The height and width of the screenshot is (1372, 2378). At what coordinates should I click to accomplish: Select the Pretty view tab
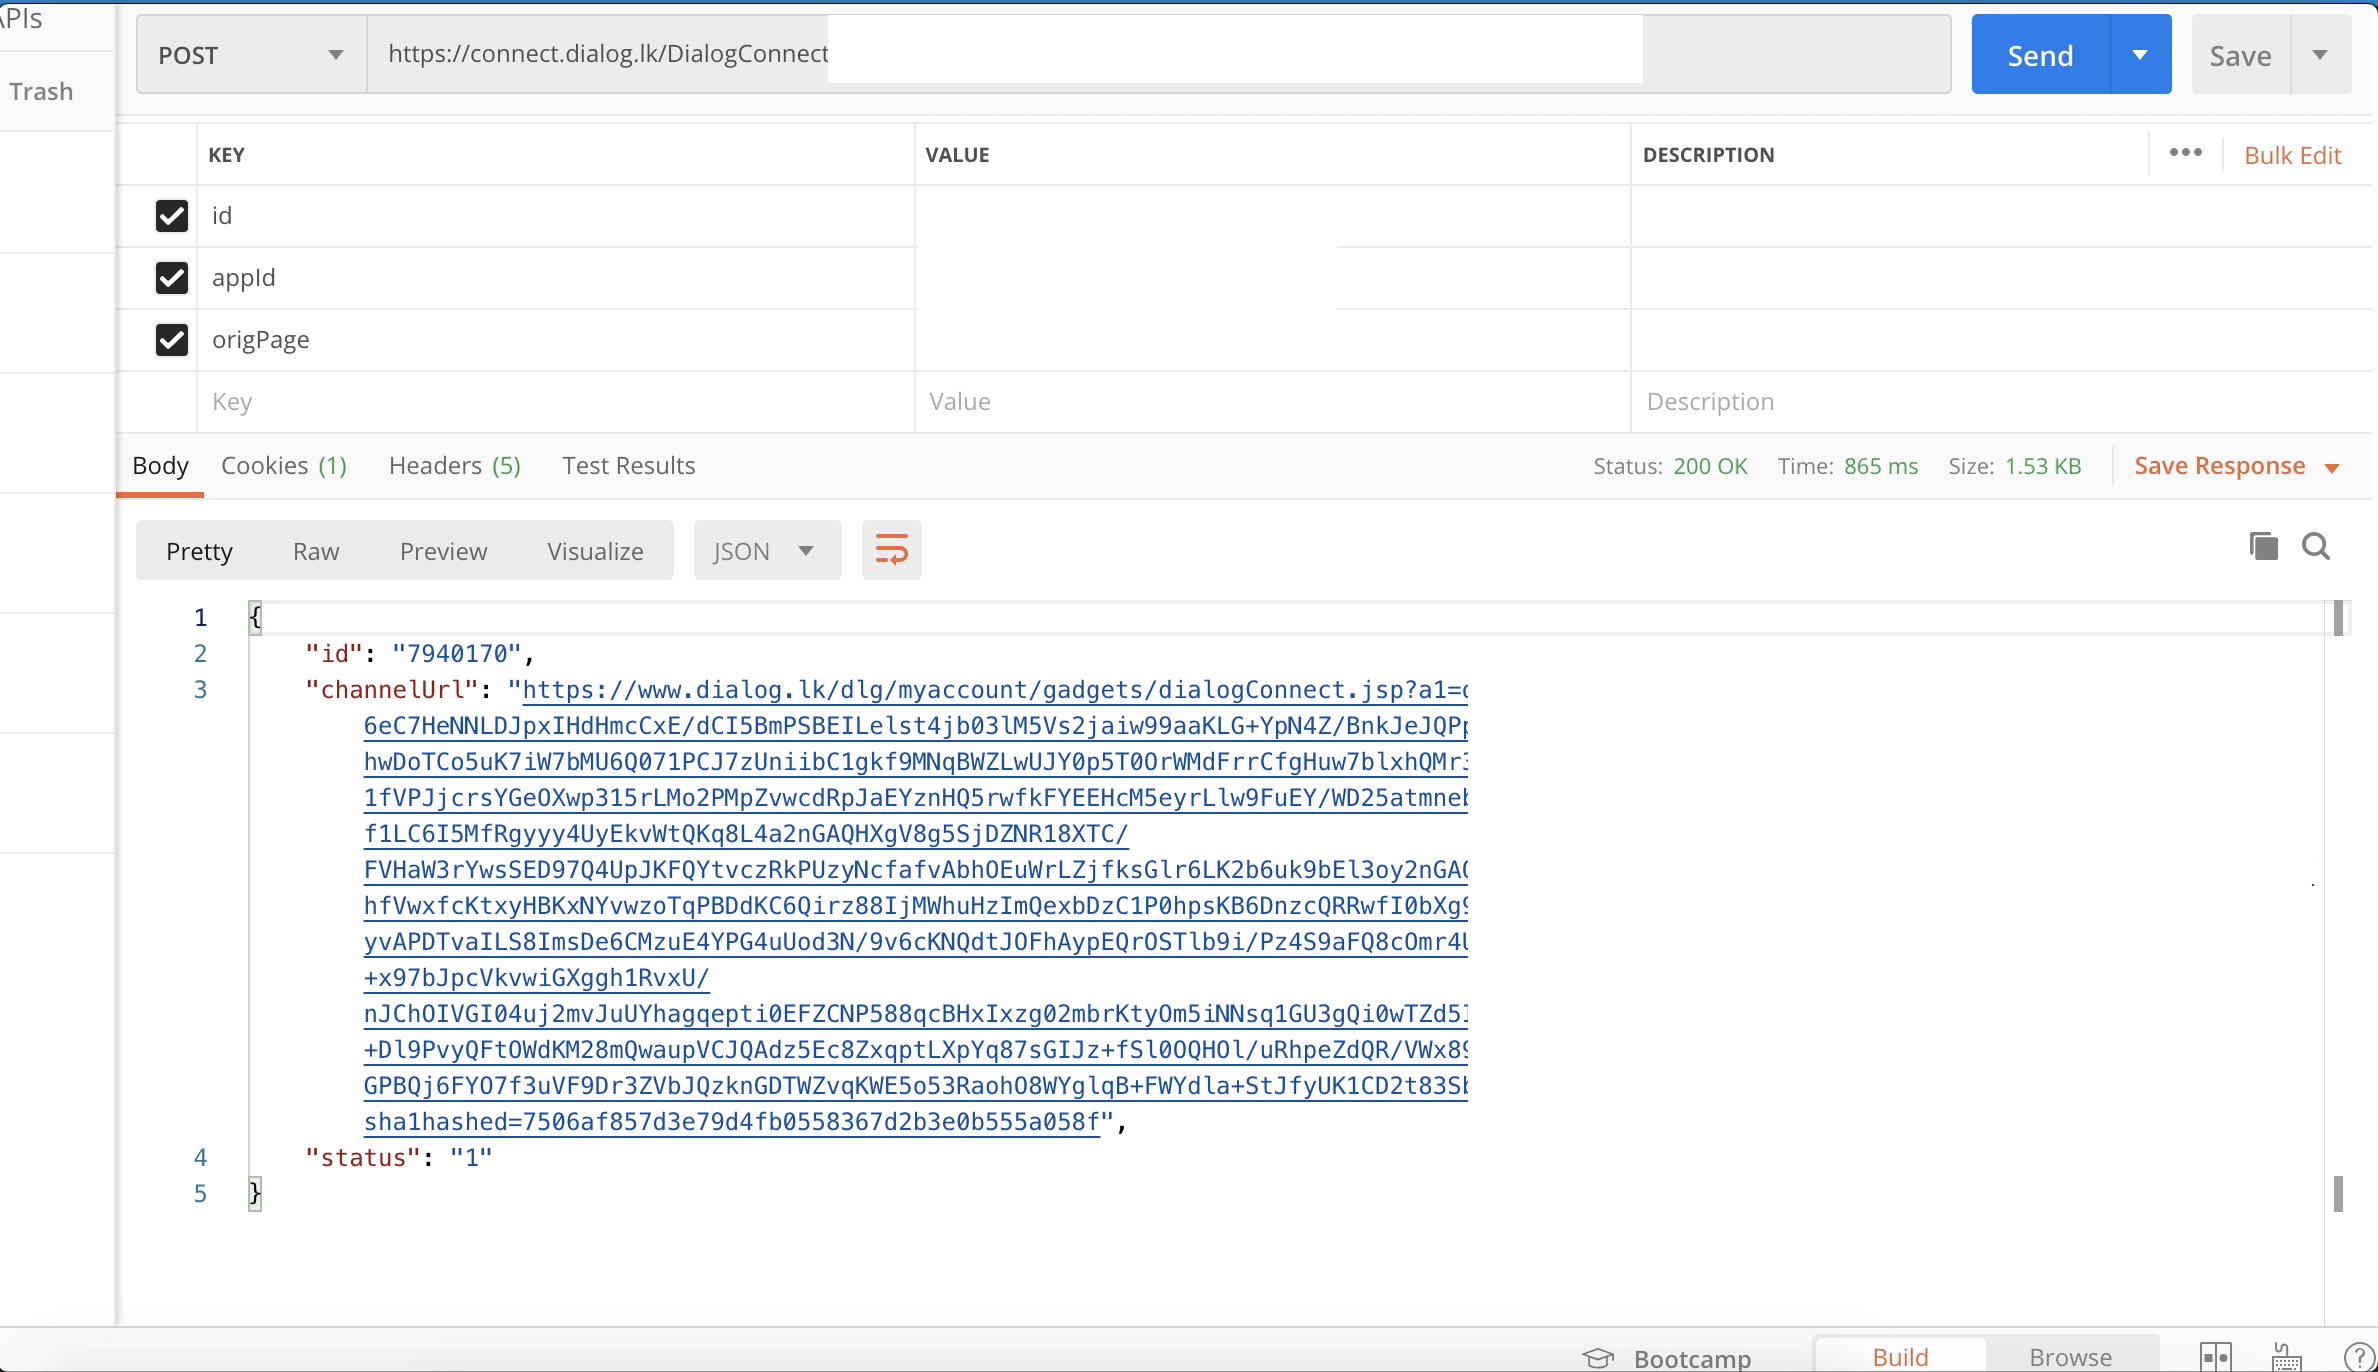click(199, 551)
